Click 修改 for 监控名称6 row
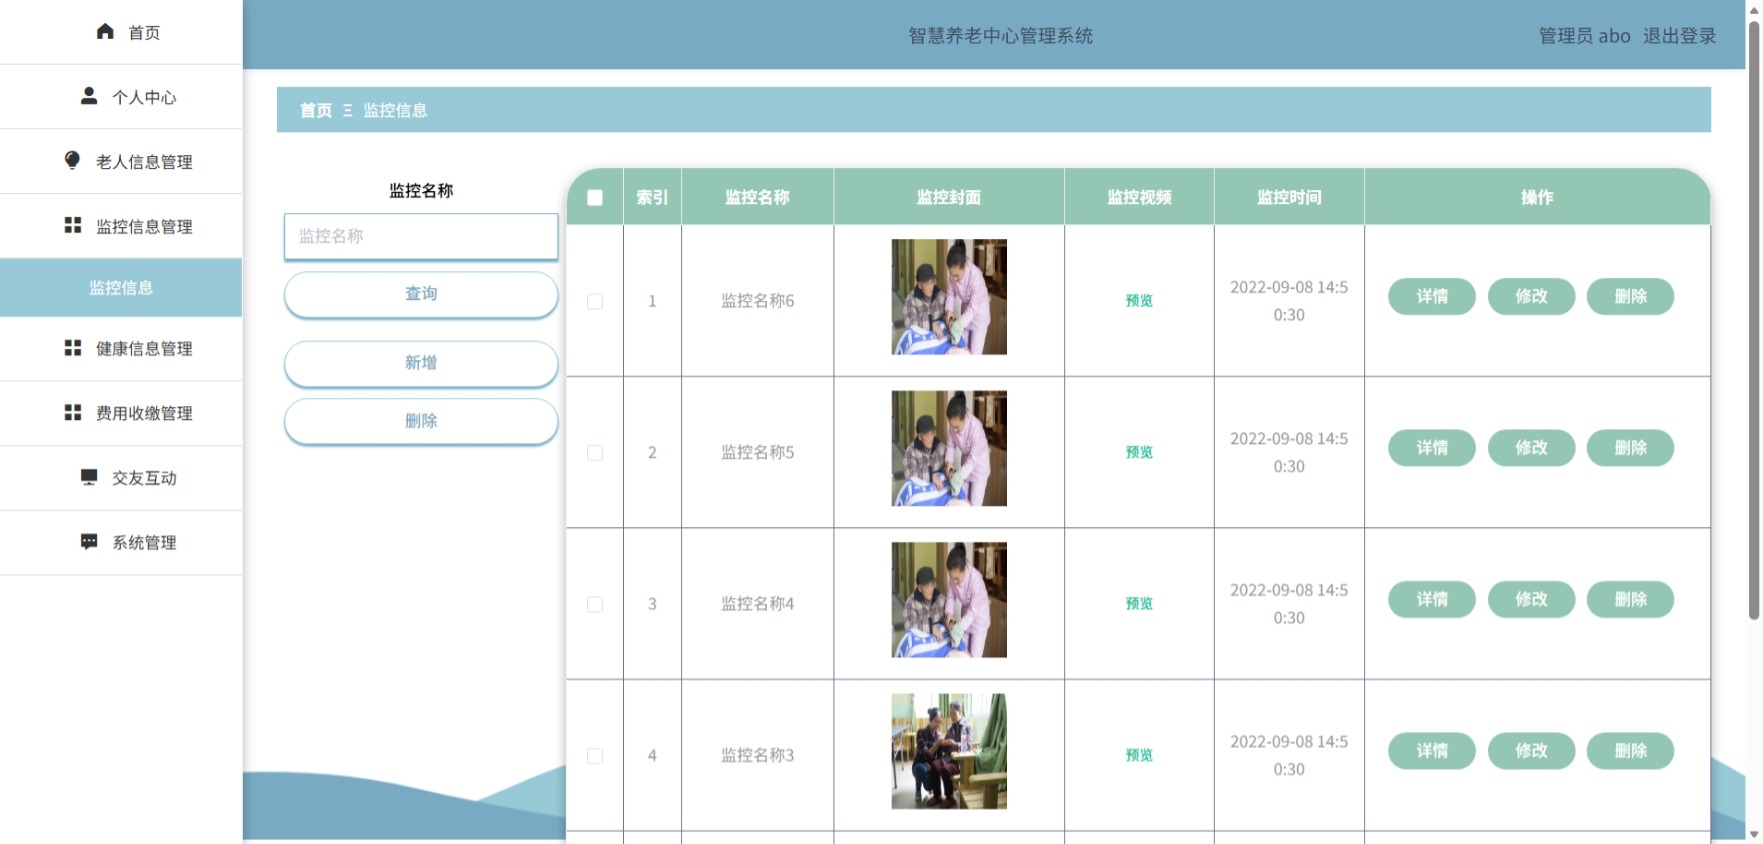This screenshot has height=844, width=1763. point(1531,296)
